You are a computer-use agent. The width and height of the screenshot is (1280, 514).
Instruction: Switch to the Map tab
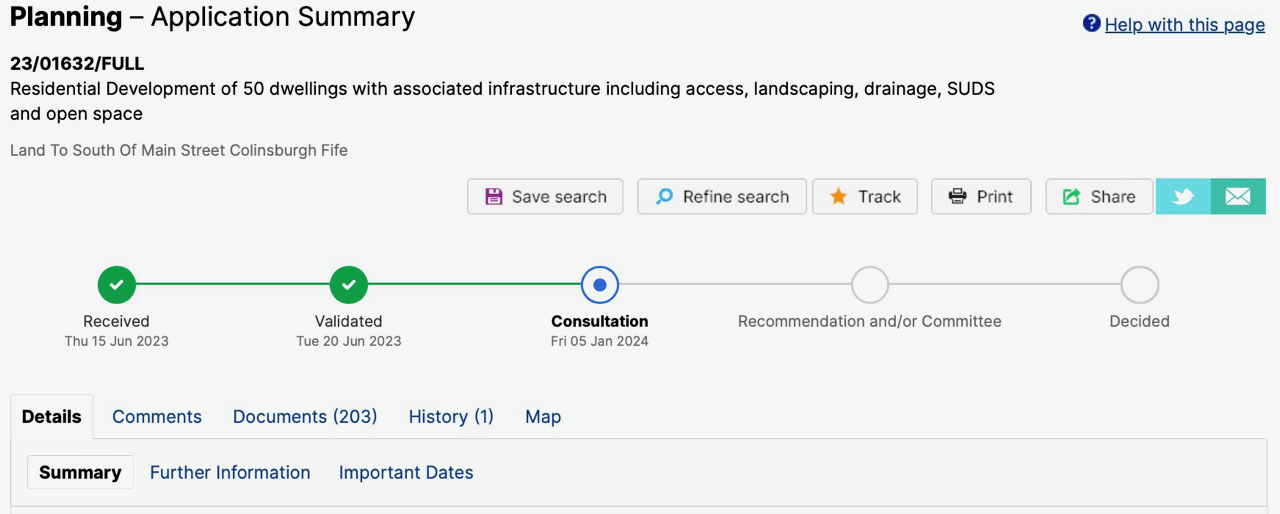pos(543,417)
